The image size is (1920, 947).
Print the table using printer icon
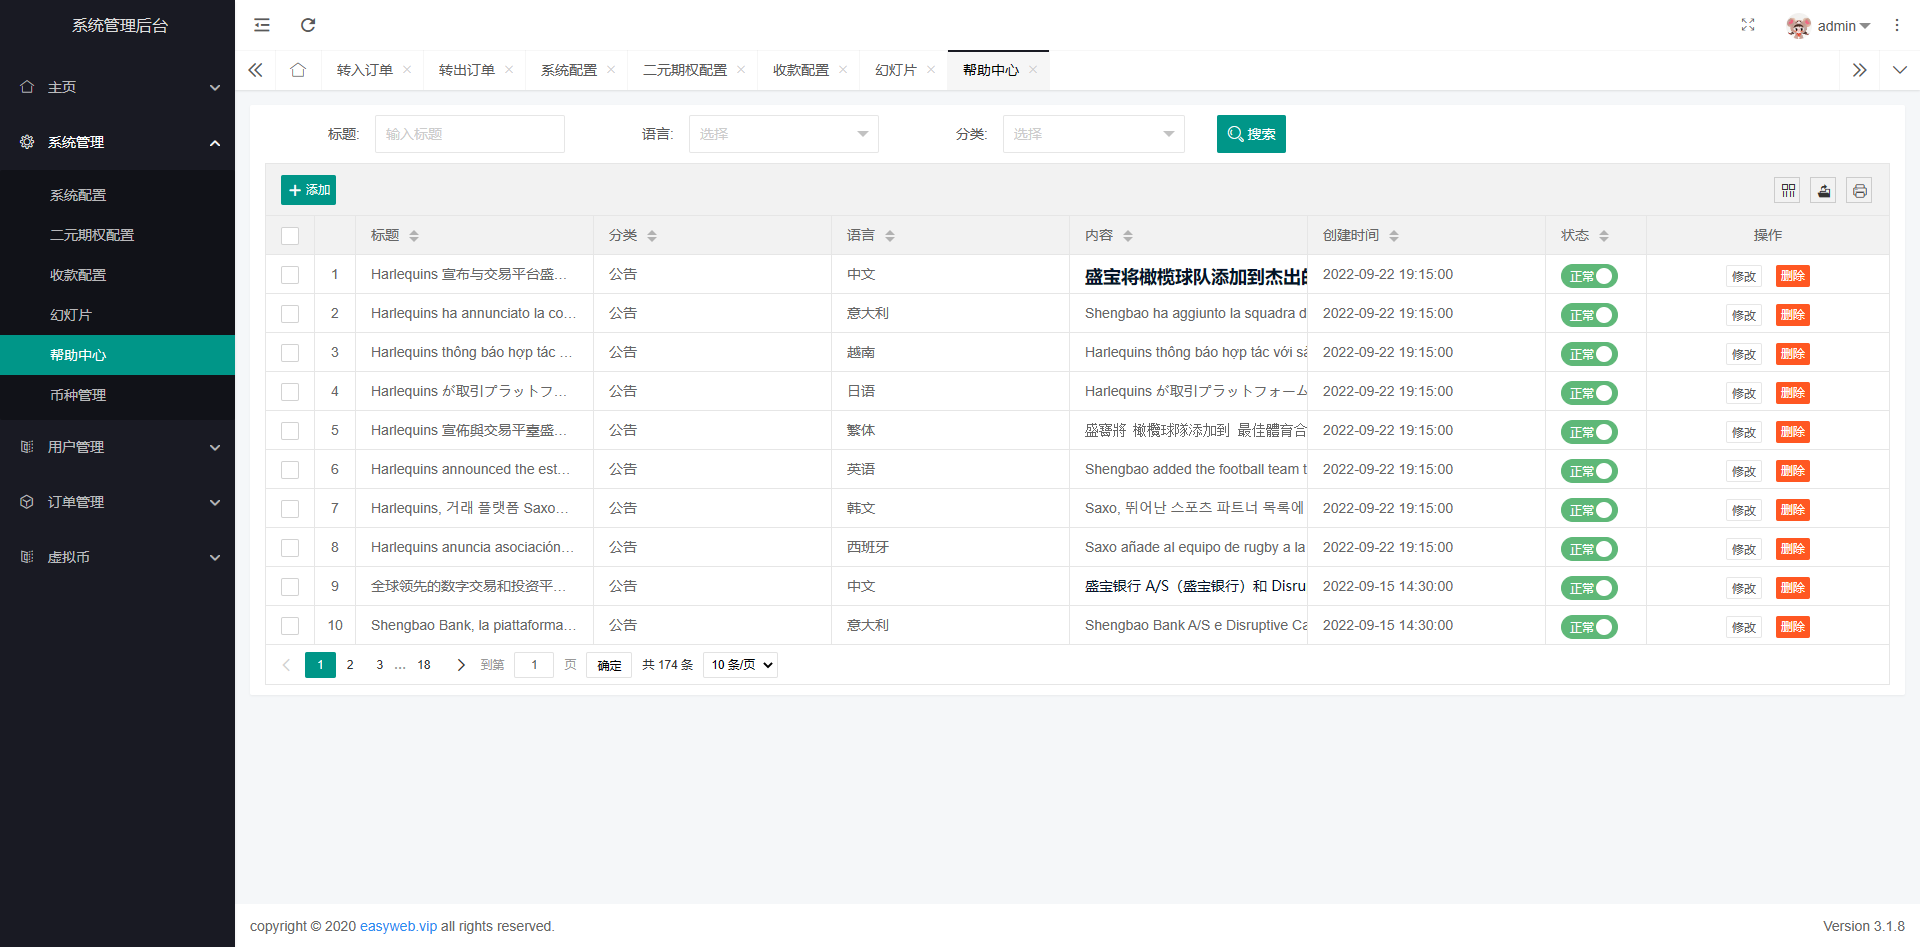pos(1859,190)
